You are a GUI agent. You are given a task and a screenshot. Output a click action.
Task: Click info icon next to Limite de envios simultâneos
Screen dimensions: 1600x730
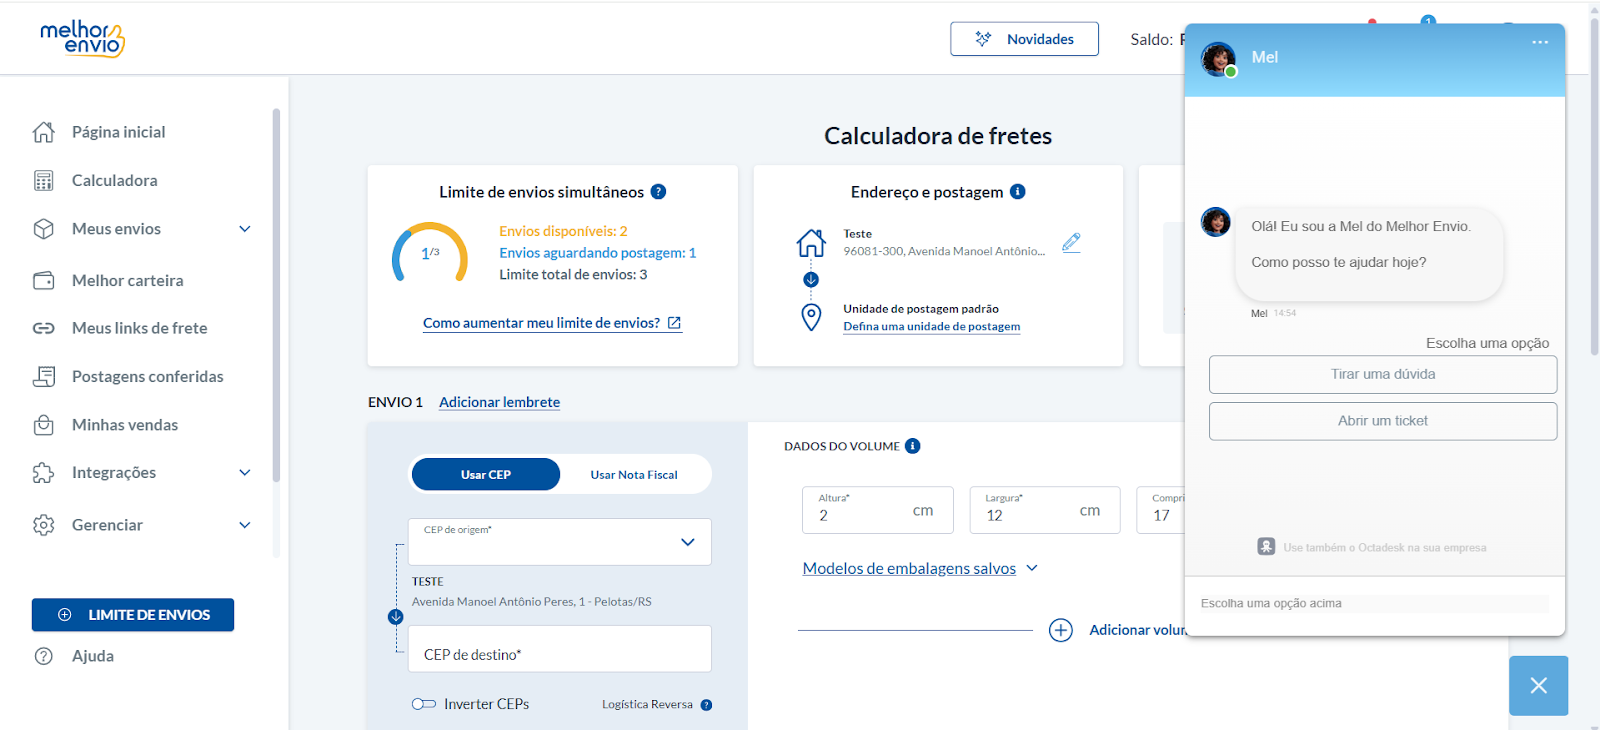tap(658, 192)
